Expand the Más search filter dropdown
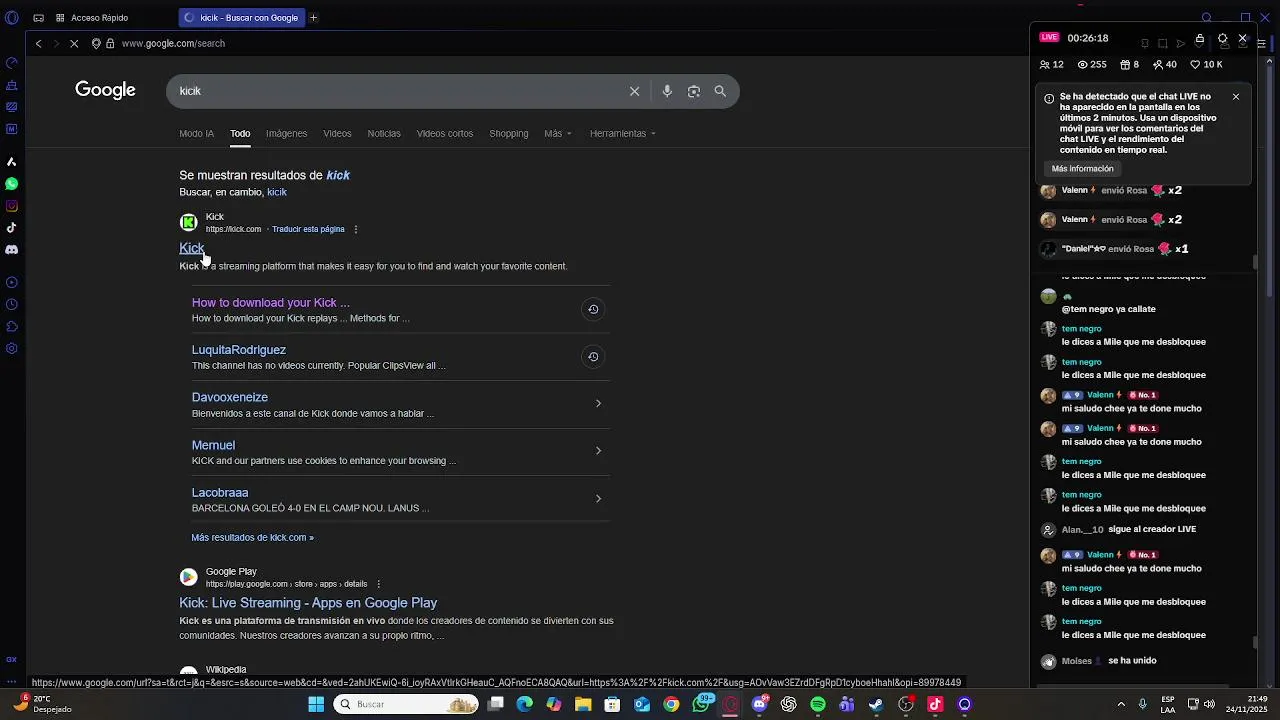Viewport: 1280px width, 720px height. [x=558, y=134]
